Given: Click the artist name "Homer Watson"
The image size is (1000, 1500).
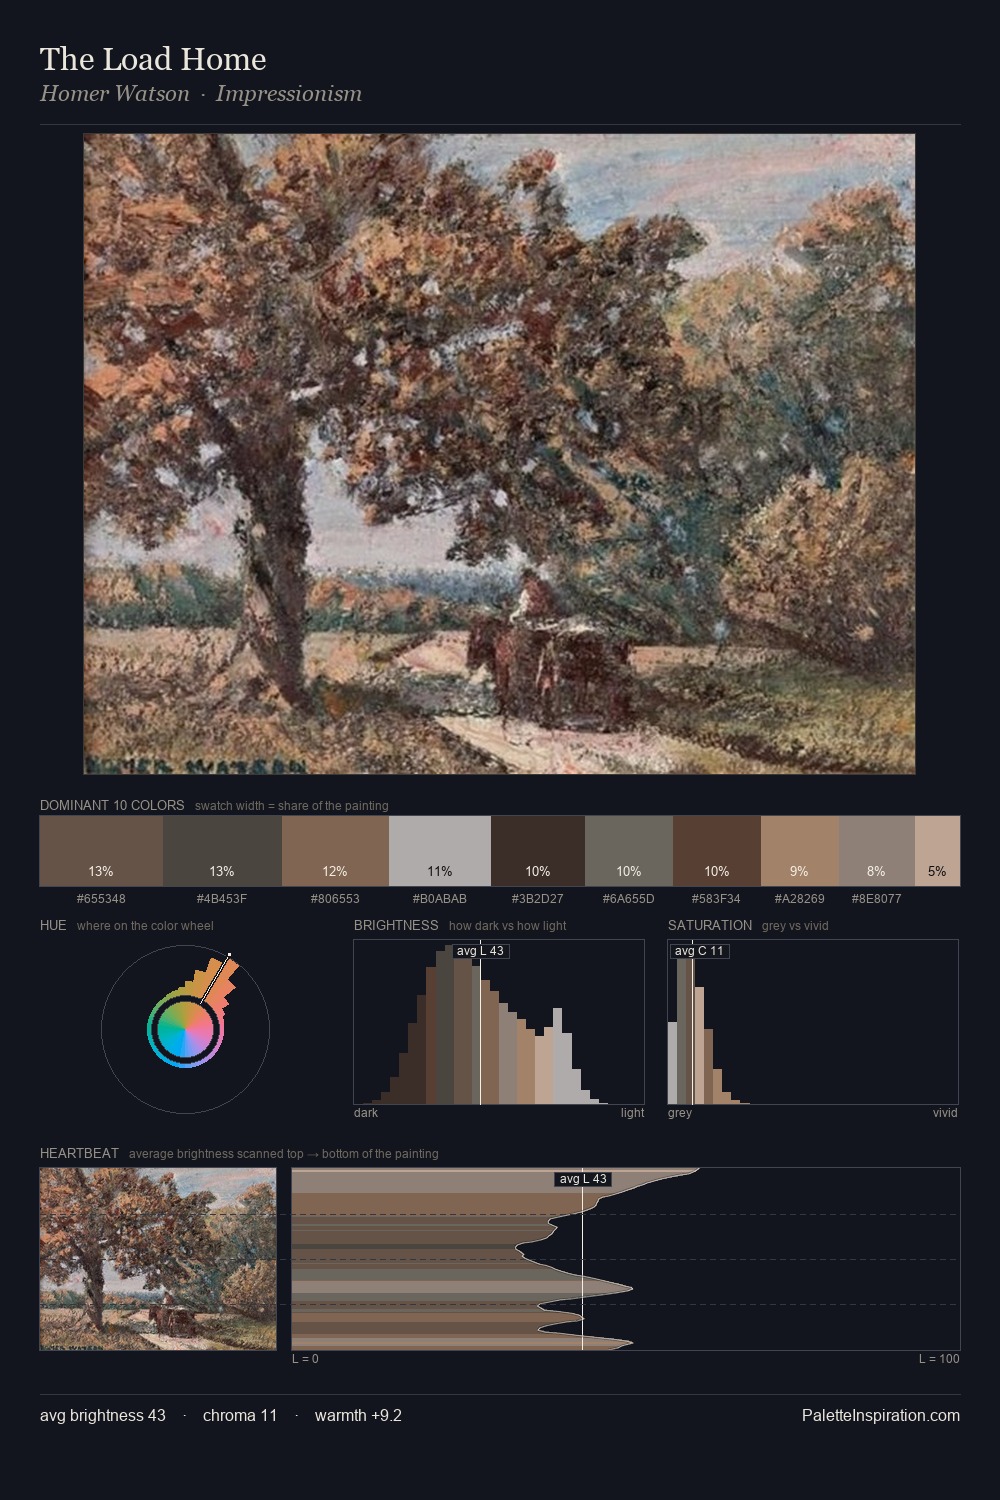Looking at the screenshot, I should tap(115, 94).
